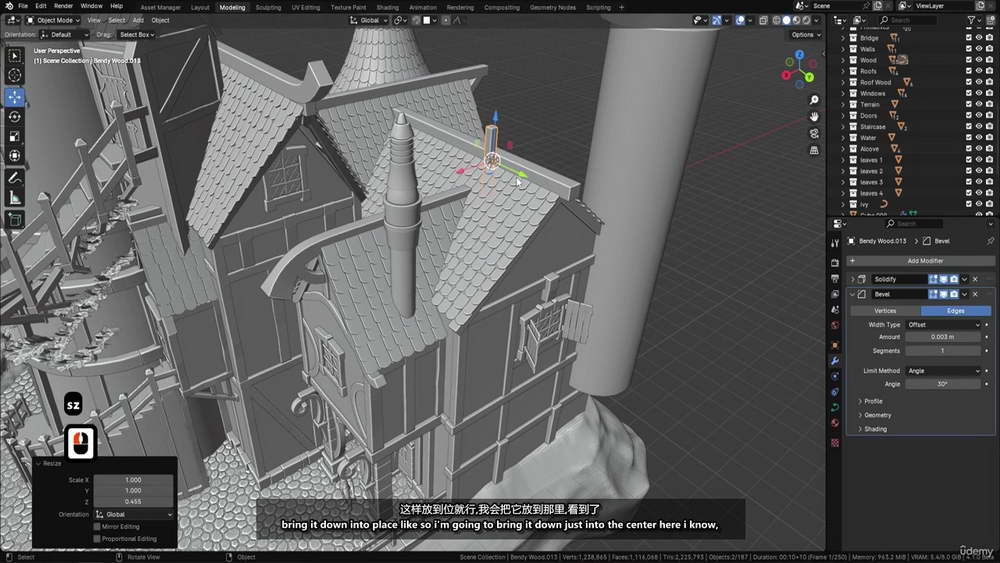
Task: Open the View Layer properties tab
Action: click(x=835, y=295)
